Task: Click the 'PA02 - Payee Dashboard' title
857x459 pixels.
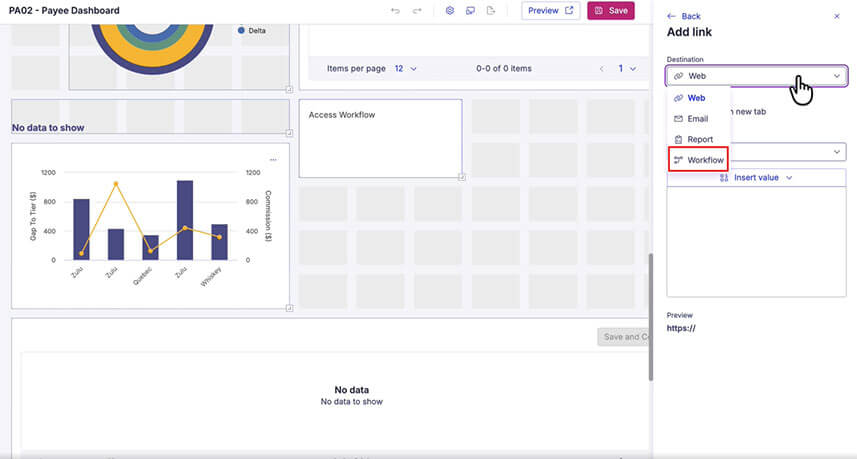Action: point(64,10)
